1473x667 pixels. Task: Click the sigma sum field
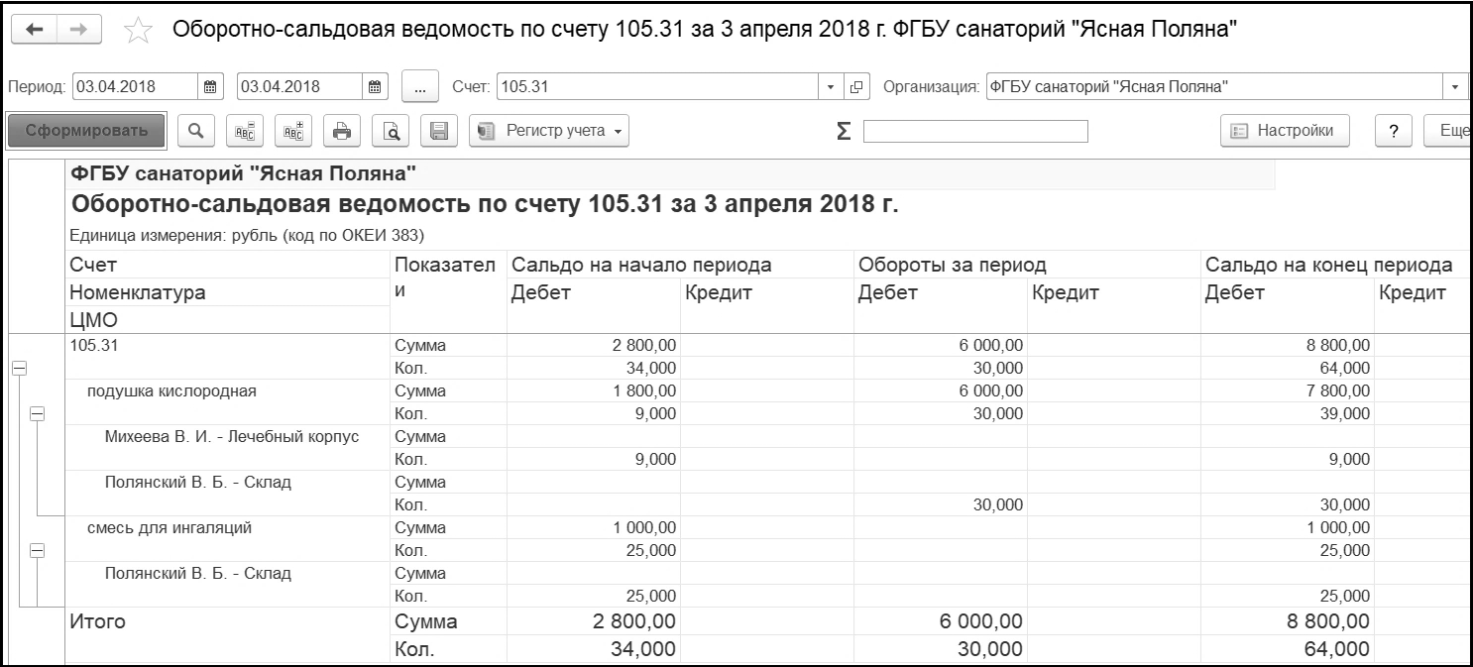[976, 131]
